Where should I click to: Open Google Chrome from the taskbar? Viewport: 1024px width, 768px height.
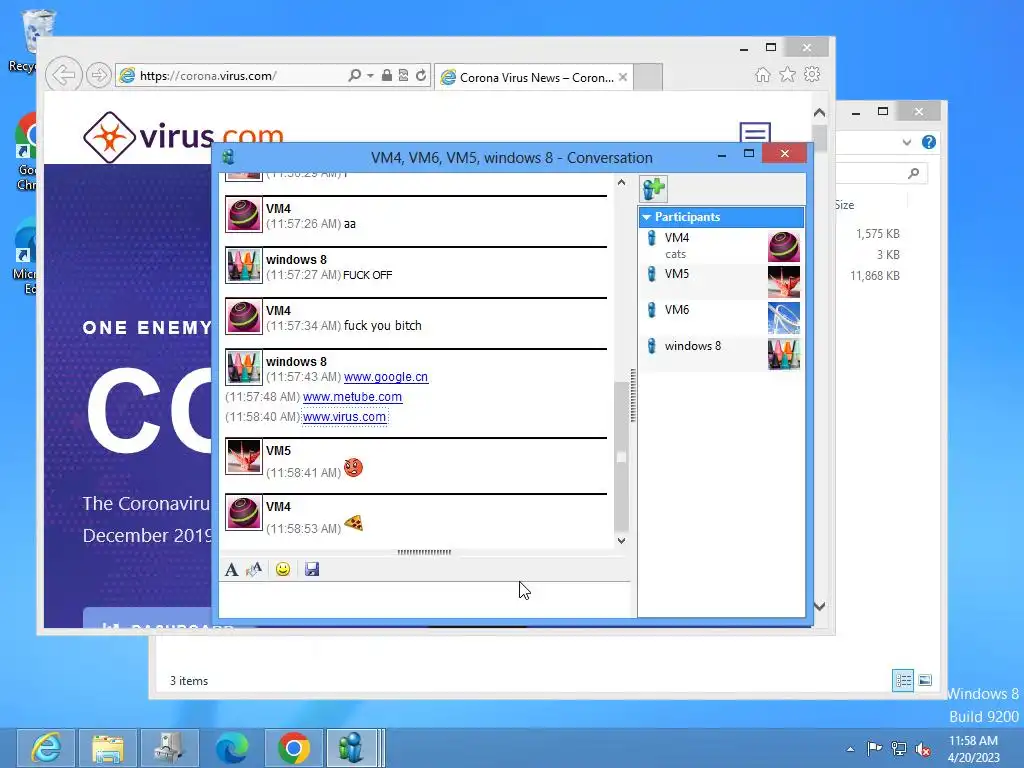click(x=294, y=748)
